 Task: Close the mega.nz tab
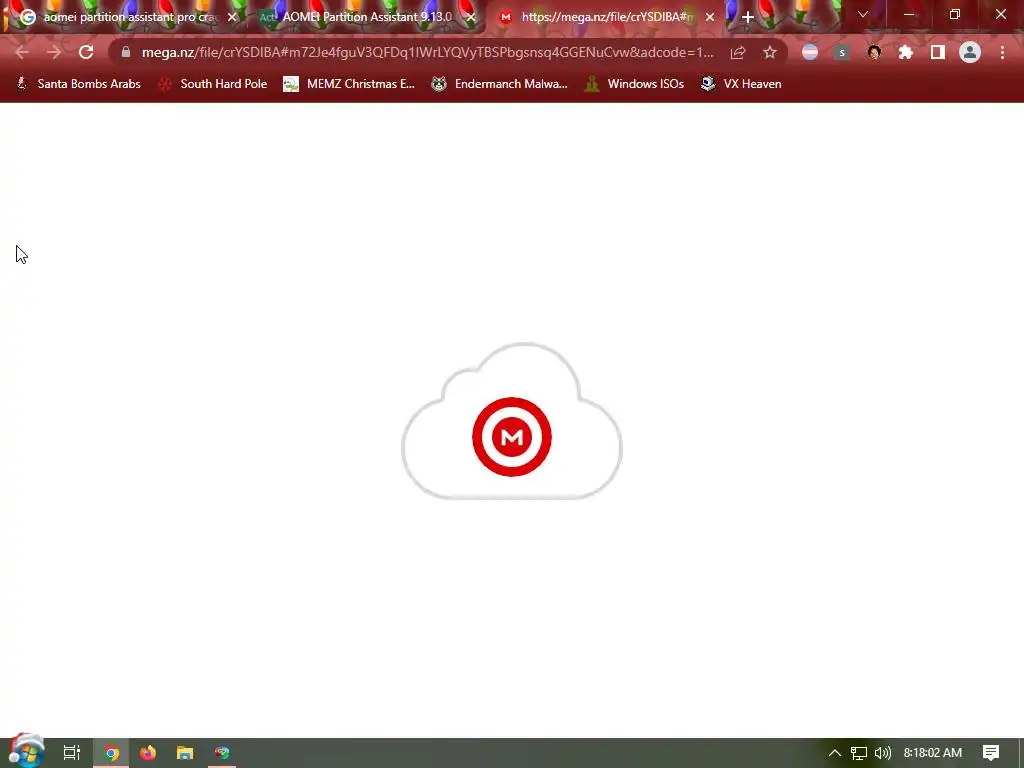(710, 18)
